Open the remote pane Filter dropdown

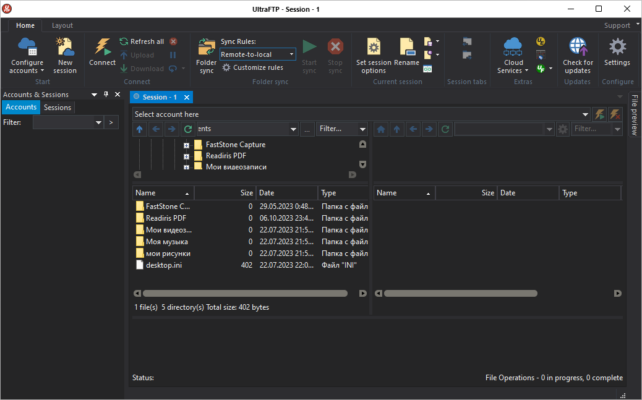click(x=617, y=129)
